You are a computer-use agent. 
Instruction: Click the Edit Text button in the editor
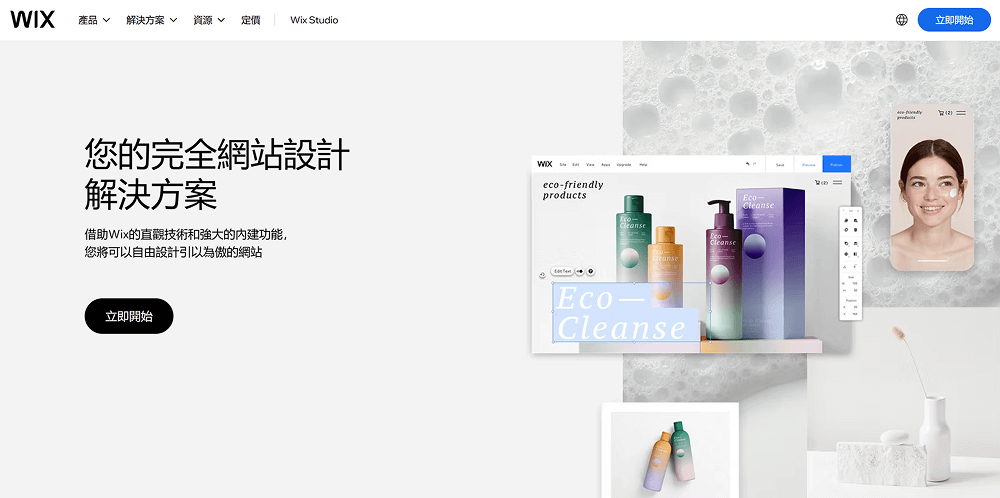[562, 271]
